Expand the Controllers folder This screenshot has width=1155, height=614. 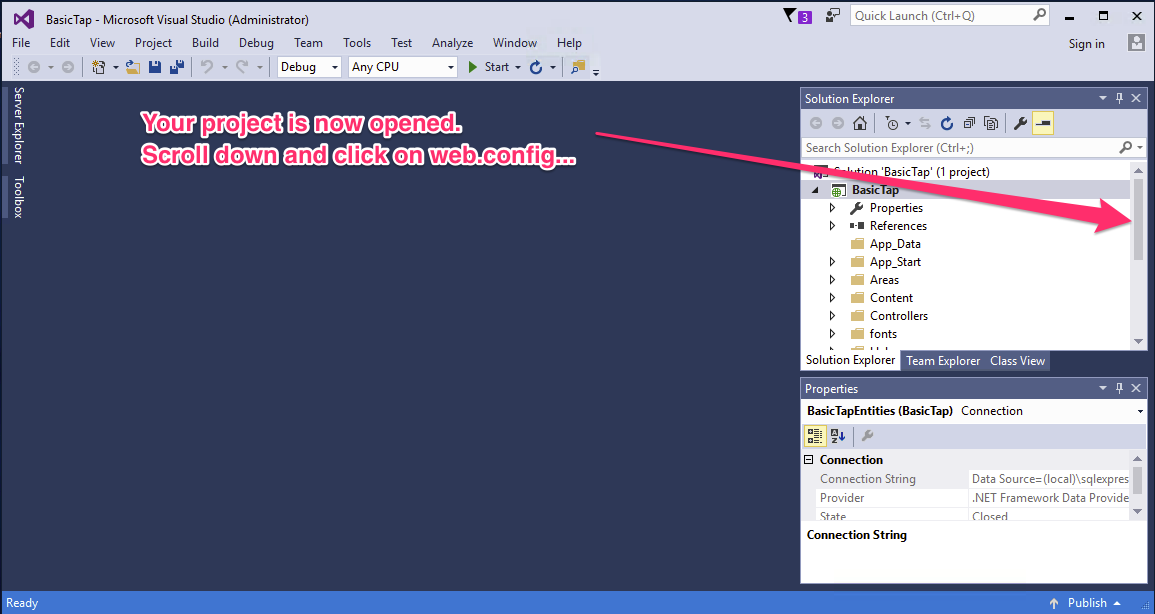tap(832, 316)
